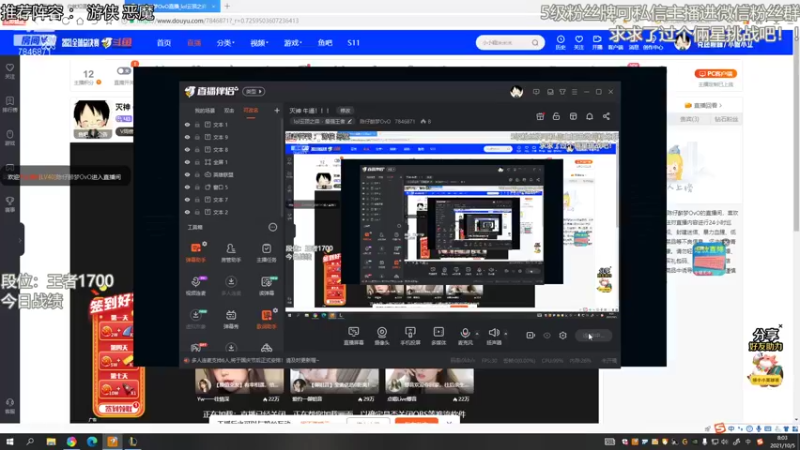800x450 pixels.
Task: Open the Windows Start menu
Action: point(9,442)
